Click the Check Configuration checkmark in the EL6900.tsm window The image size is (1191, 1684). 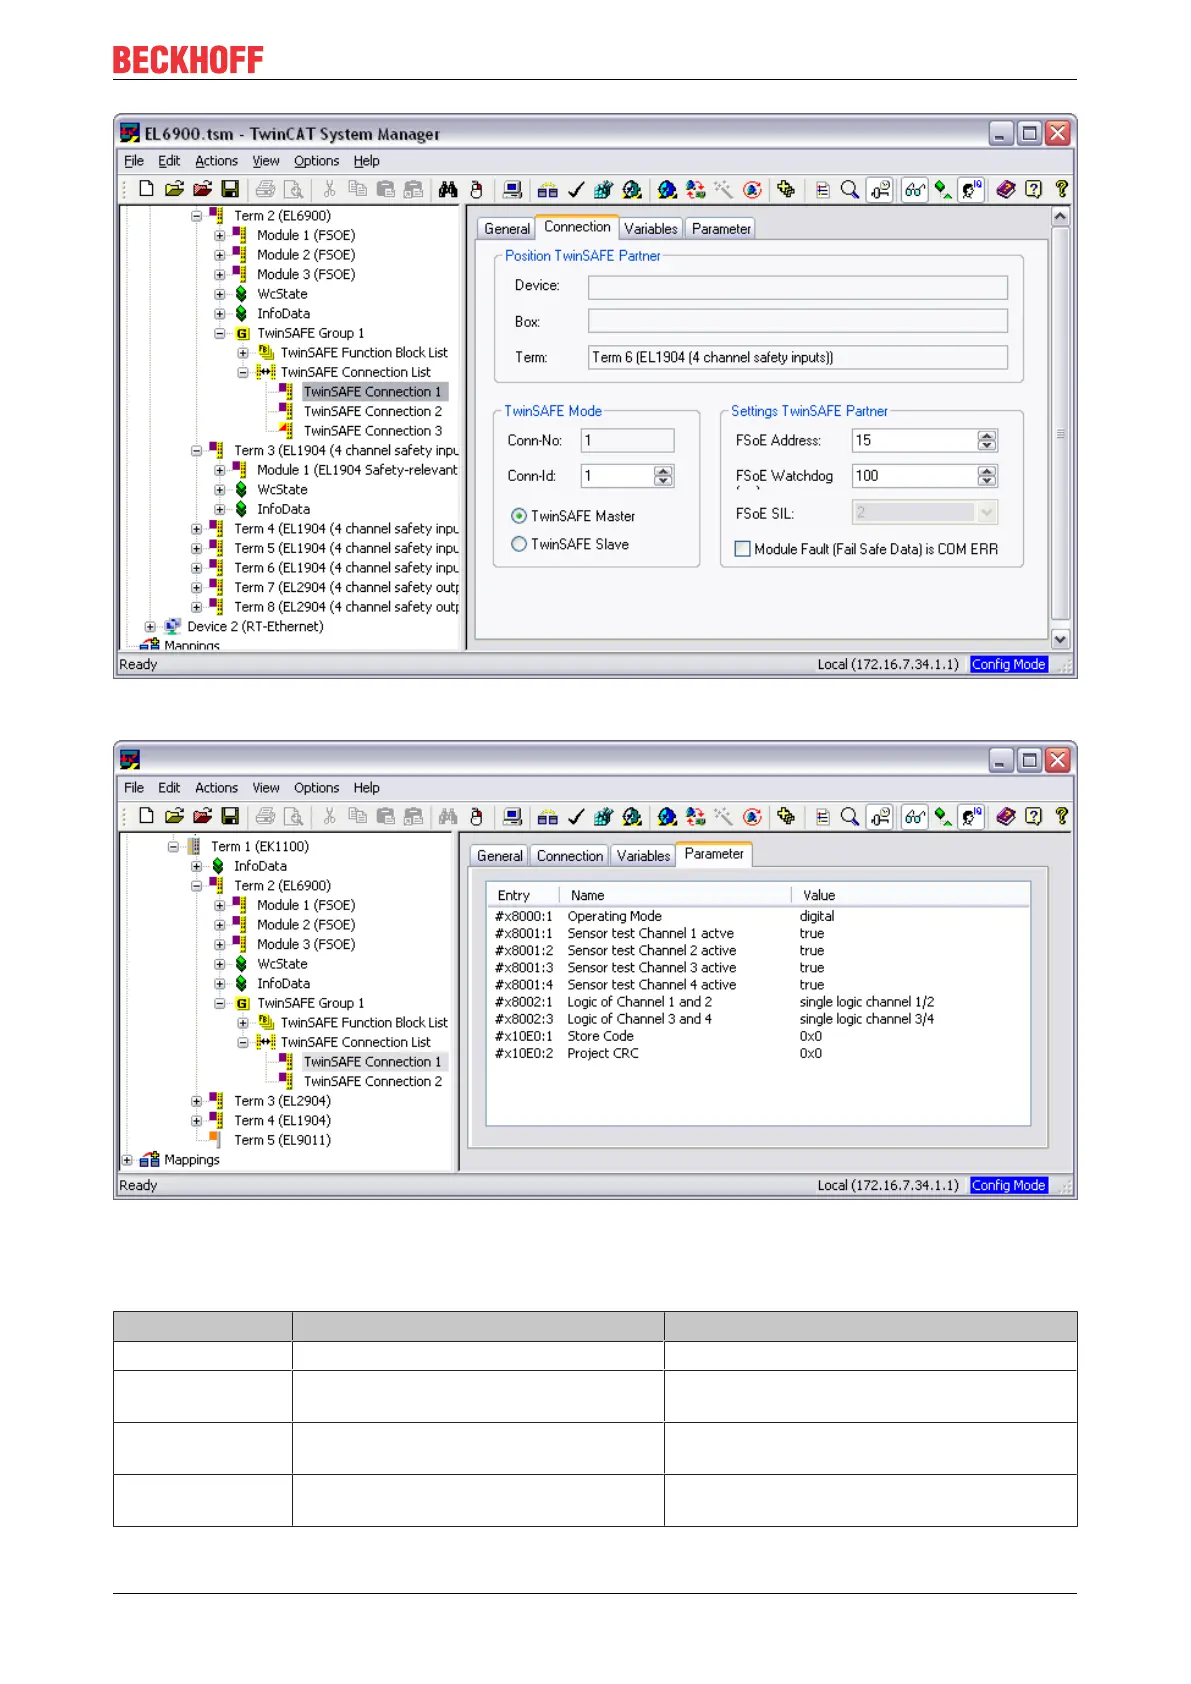coord(576,189)
